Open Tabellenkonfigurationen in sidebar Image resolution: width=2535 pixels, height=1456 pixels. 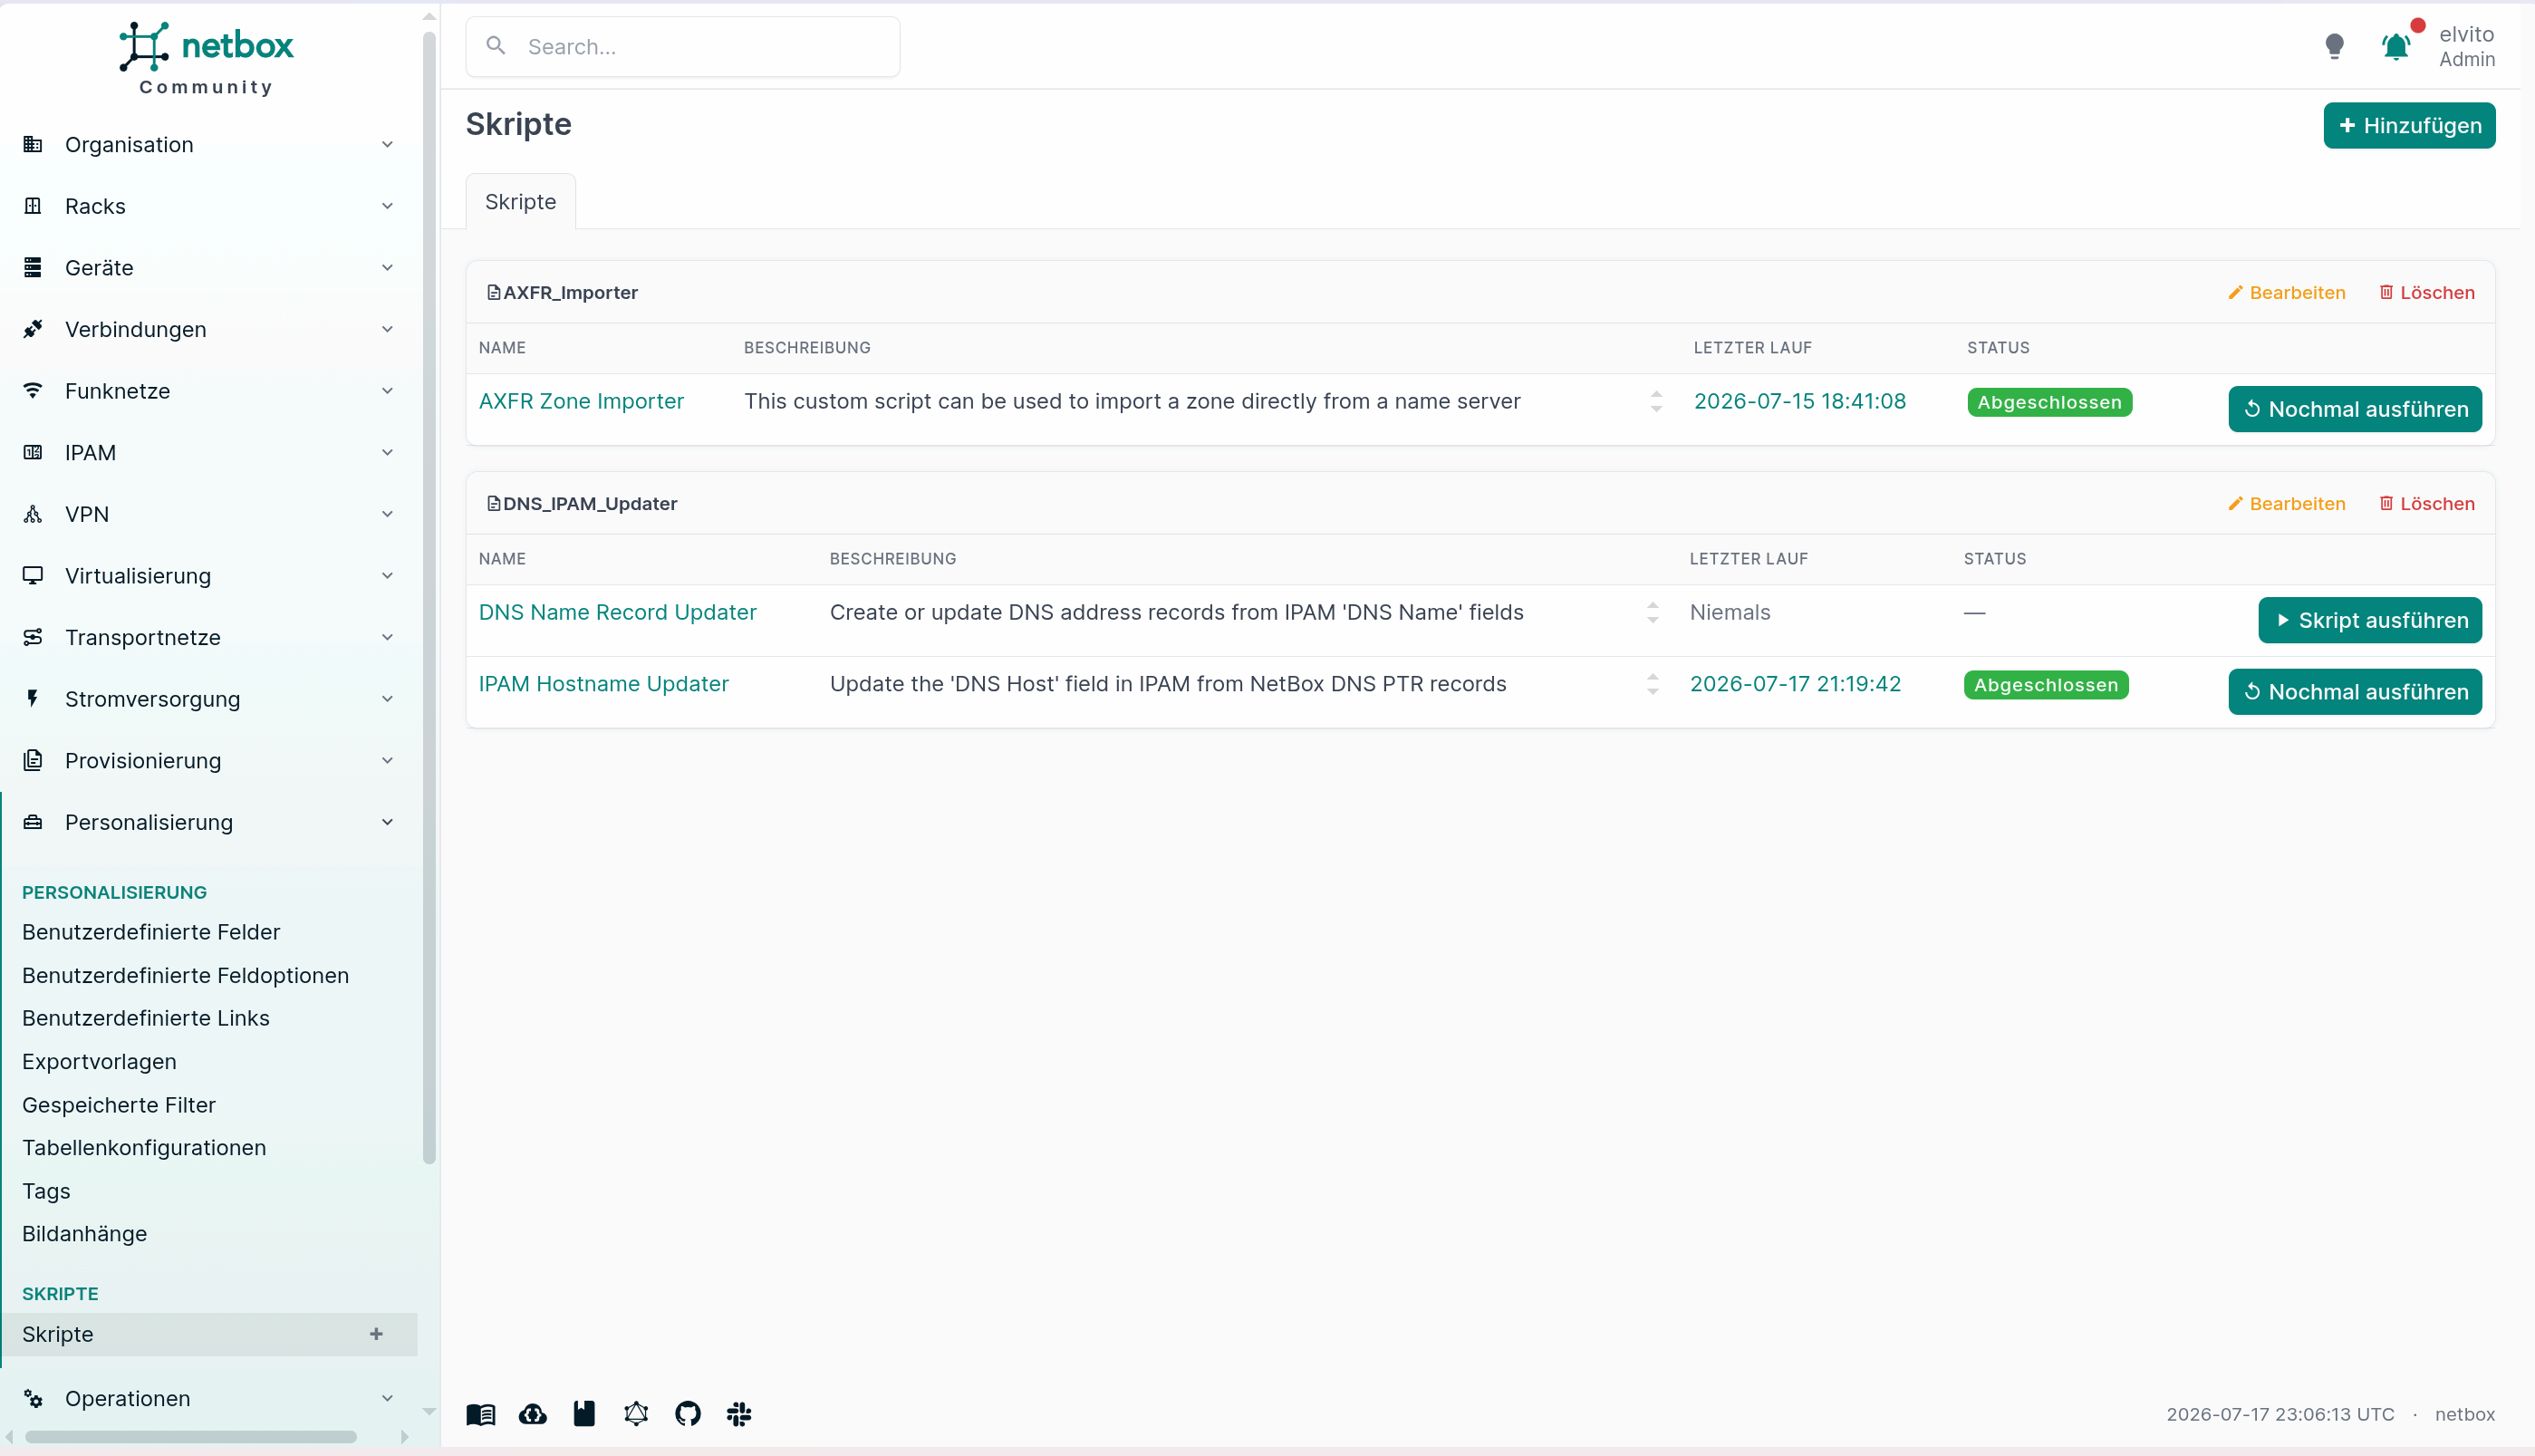144,1148
